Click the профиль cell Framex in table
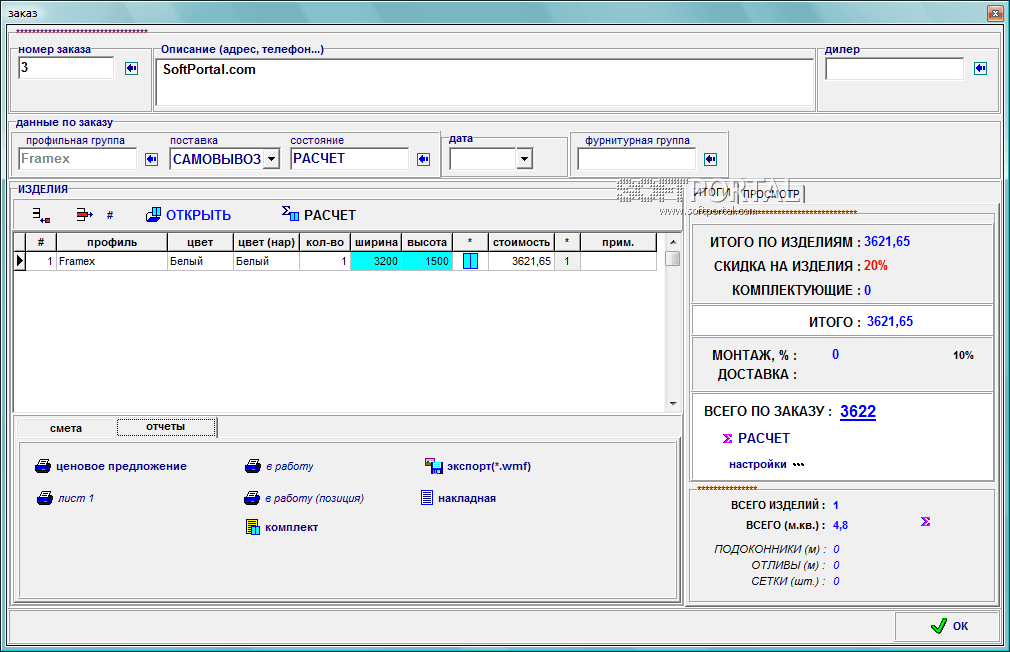The image size is (1010, 652). click(x=112, y=261)
